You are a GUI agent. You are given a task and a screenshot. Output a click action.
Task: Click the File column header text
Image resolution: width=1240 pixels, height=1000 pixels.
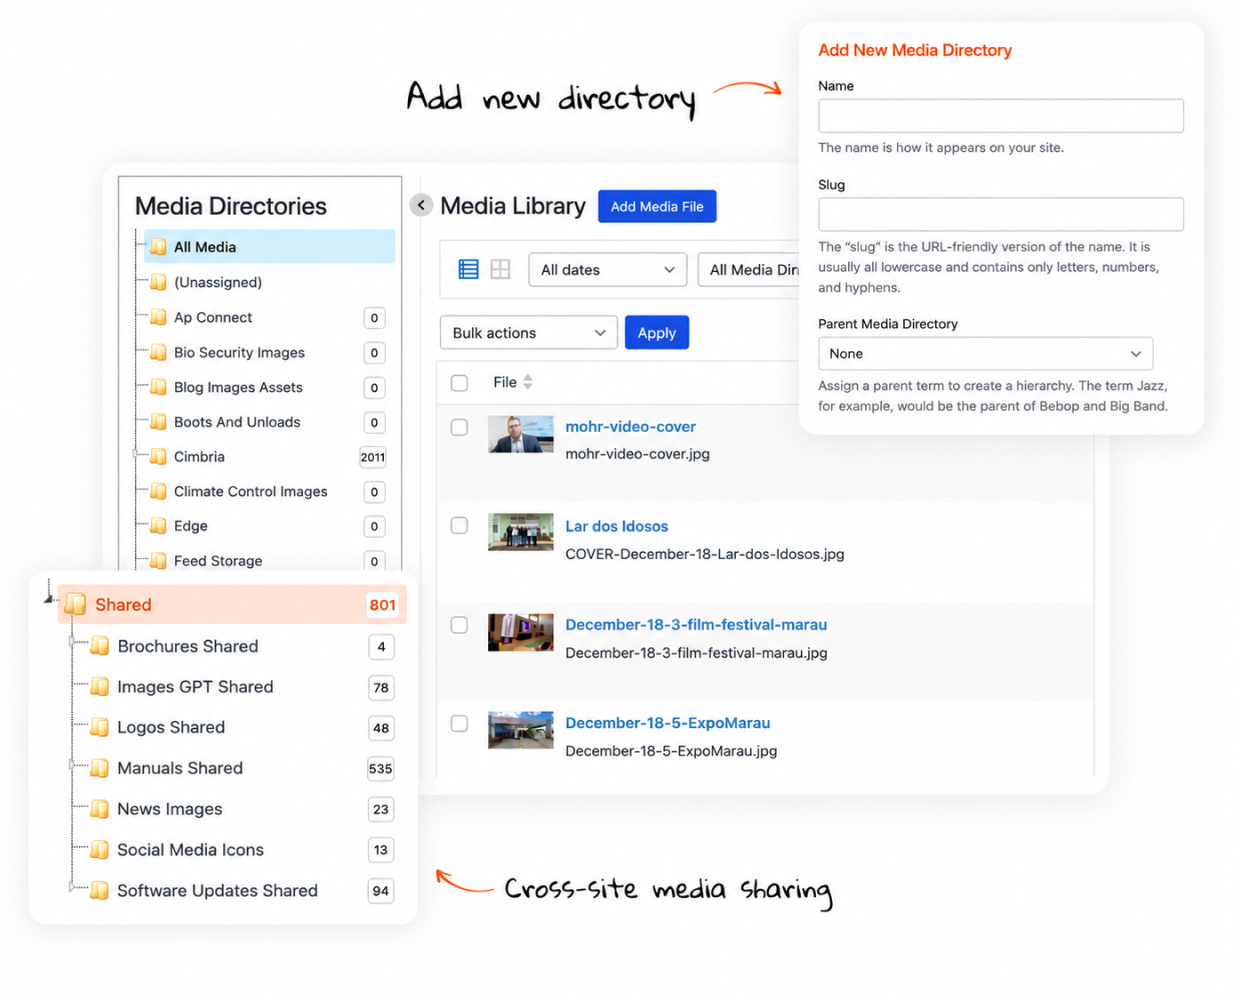click(x=505, y=382)
